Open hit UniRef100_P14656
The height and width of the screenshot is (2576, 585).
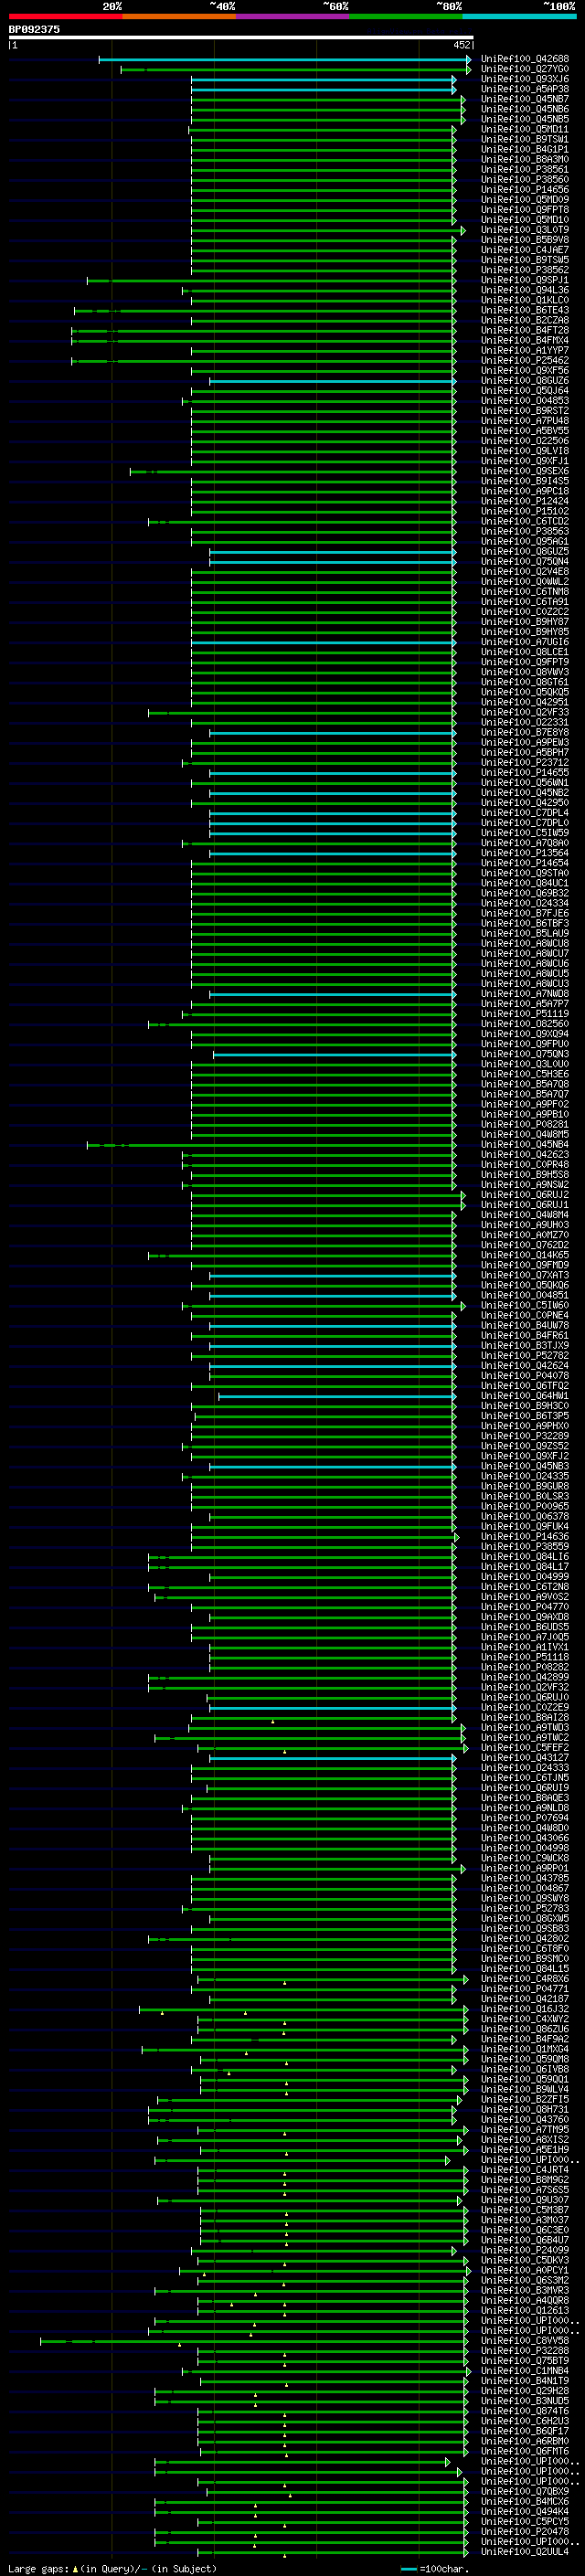click(x=525, y=189)
